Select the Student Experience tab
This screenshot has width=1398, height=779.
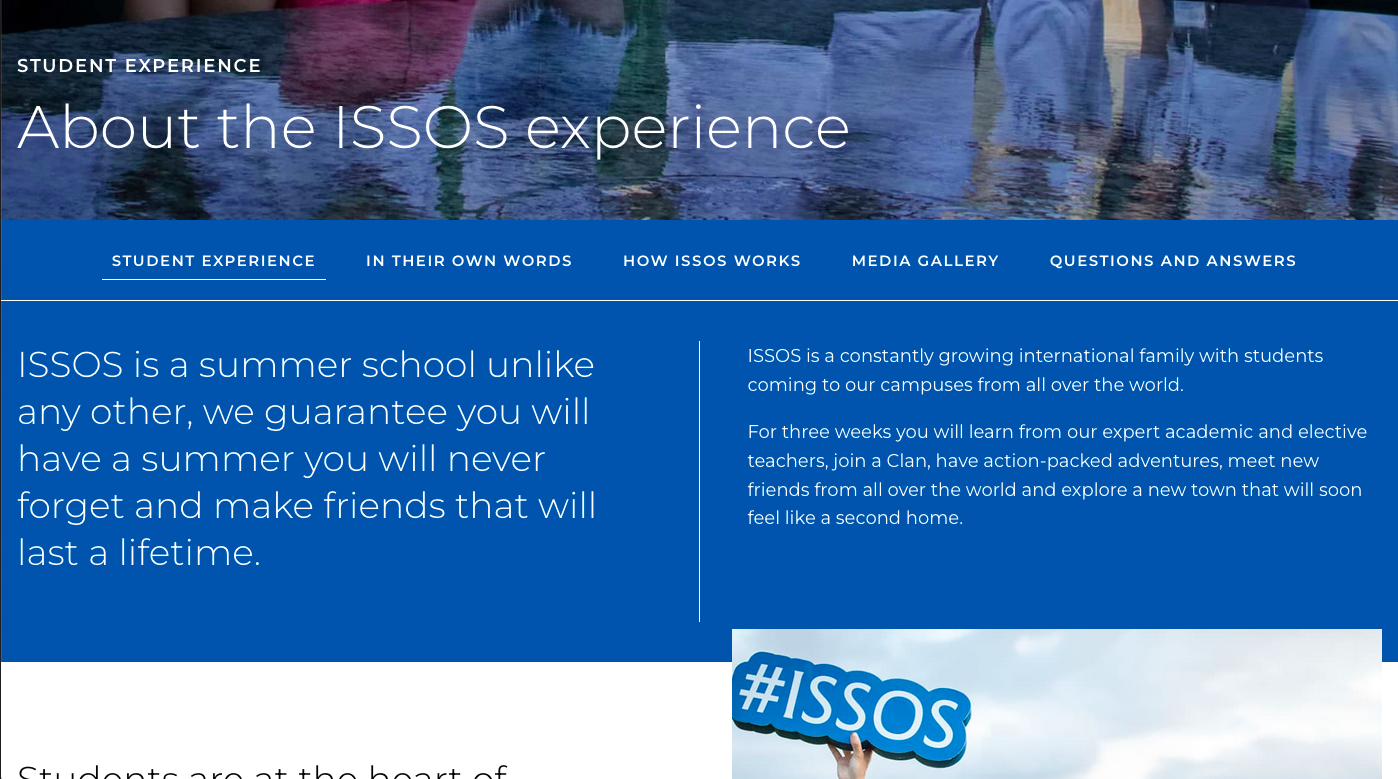[214, 261]
